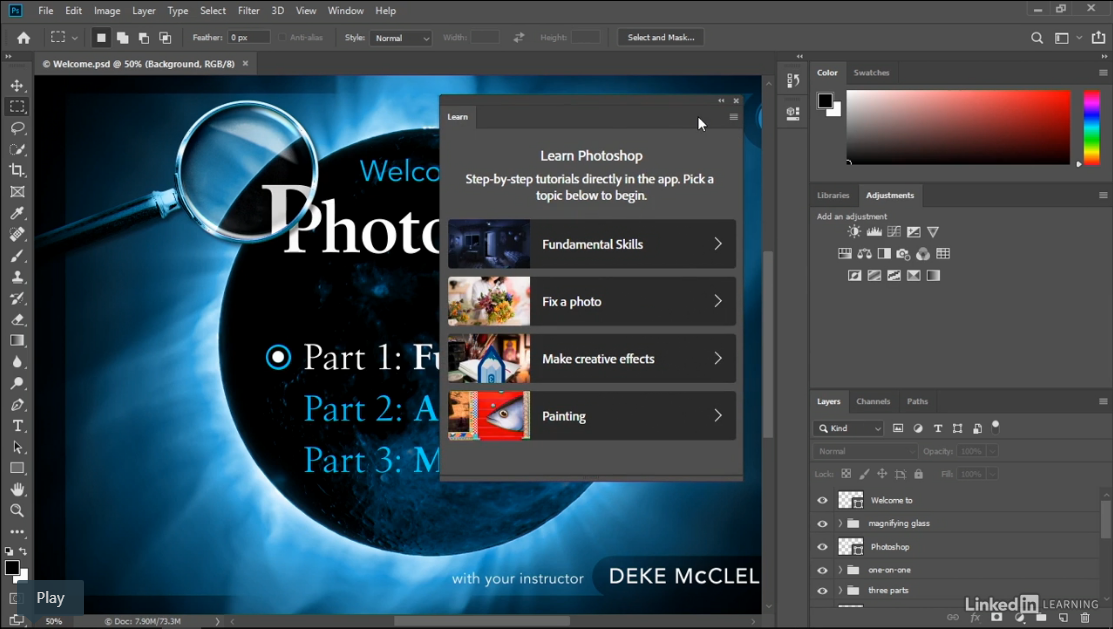The width and height of the screenshot is (1113, 629).
Task: Open the selection Style dropdown
Action: [401, 38]
